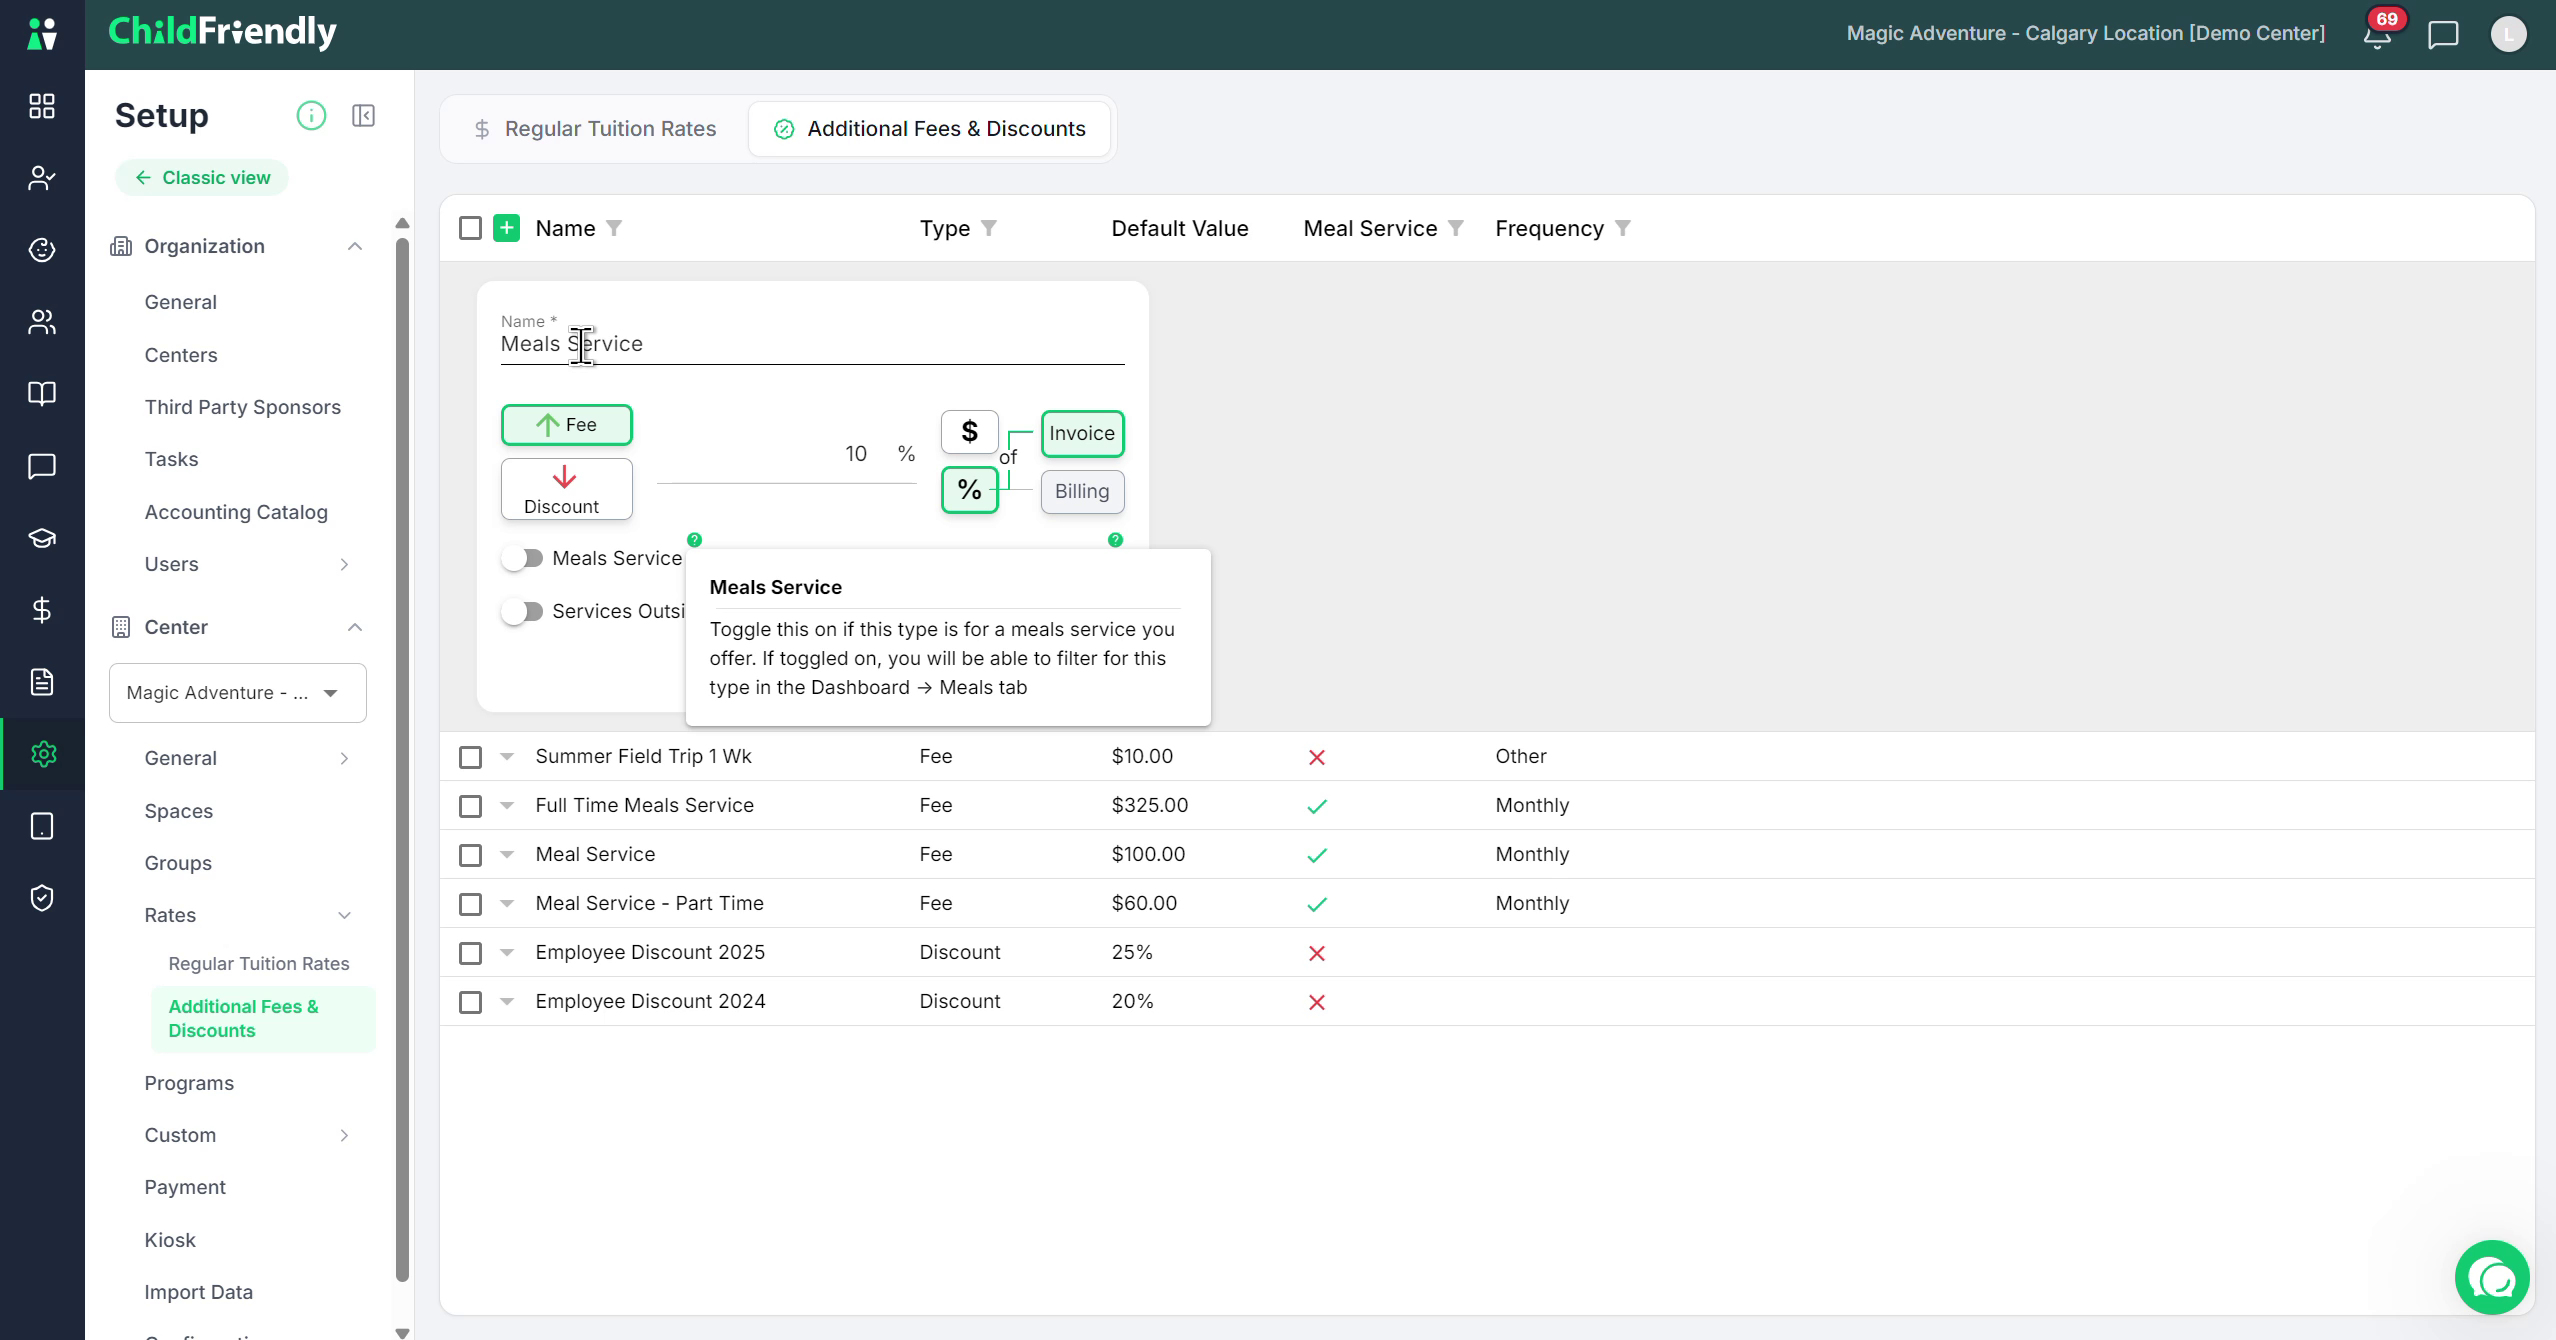Click the green add new fee plus icon
Image resolution: width=2556 pixels, height=1340 pixels.
507,228
